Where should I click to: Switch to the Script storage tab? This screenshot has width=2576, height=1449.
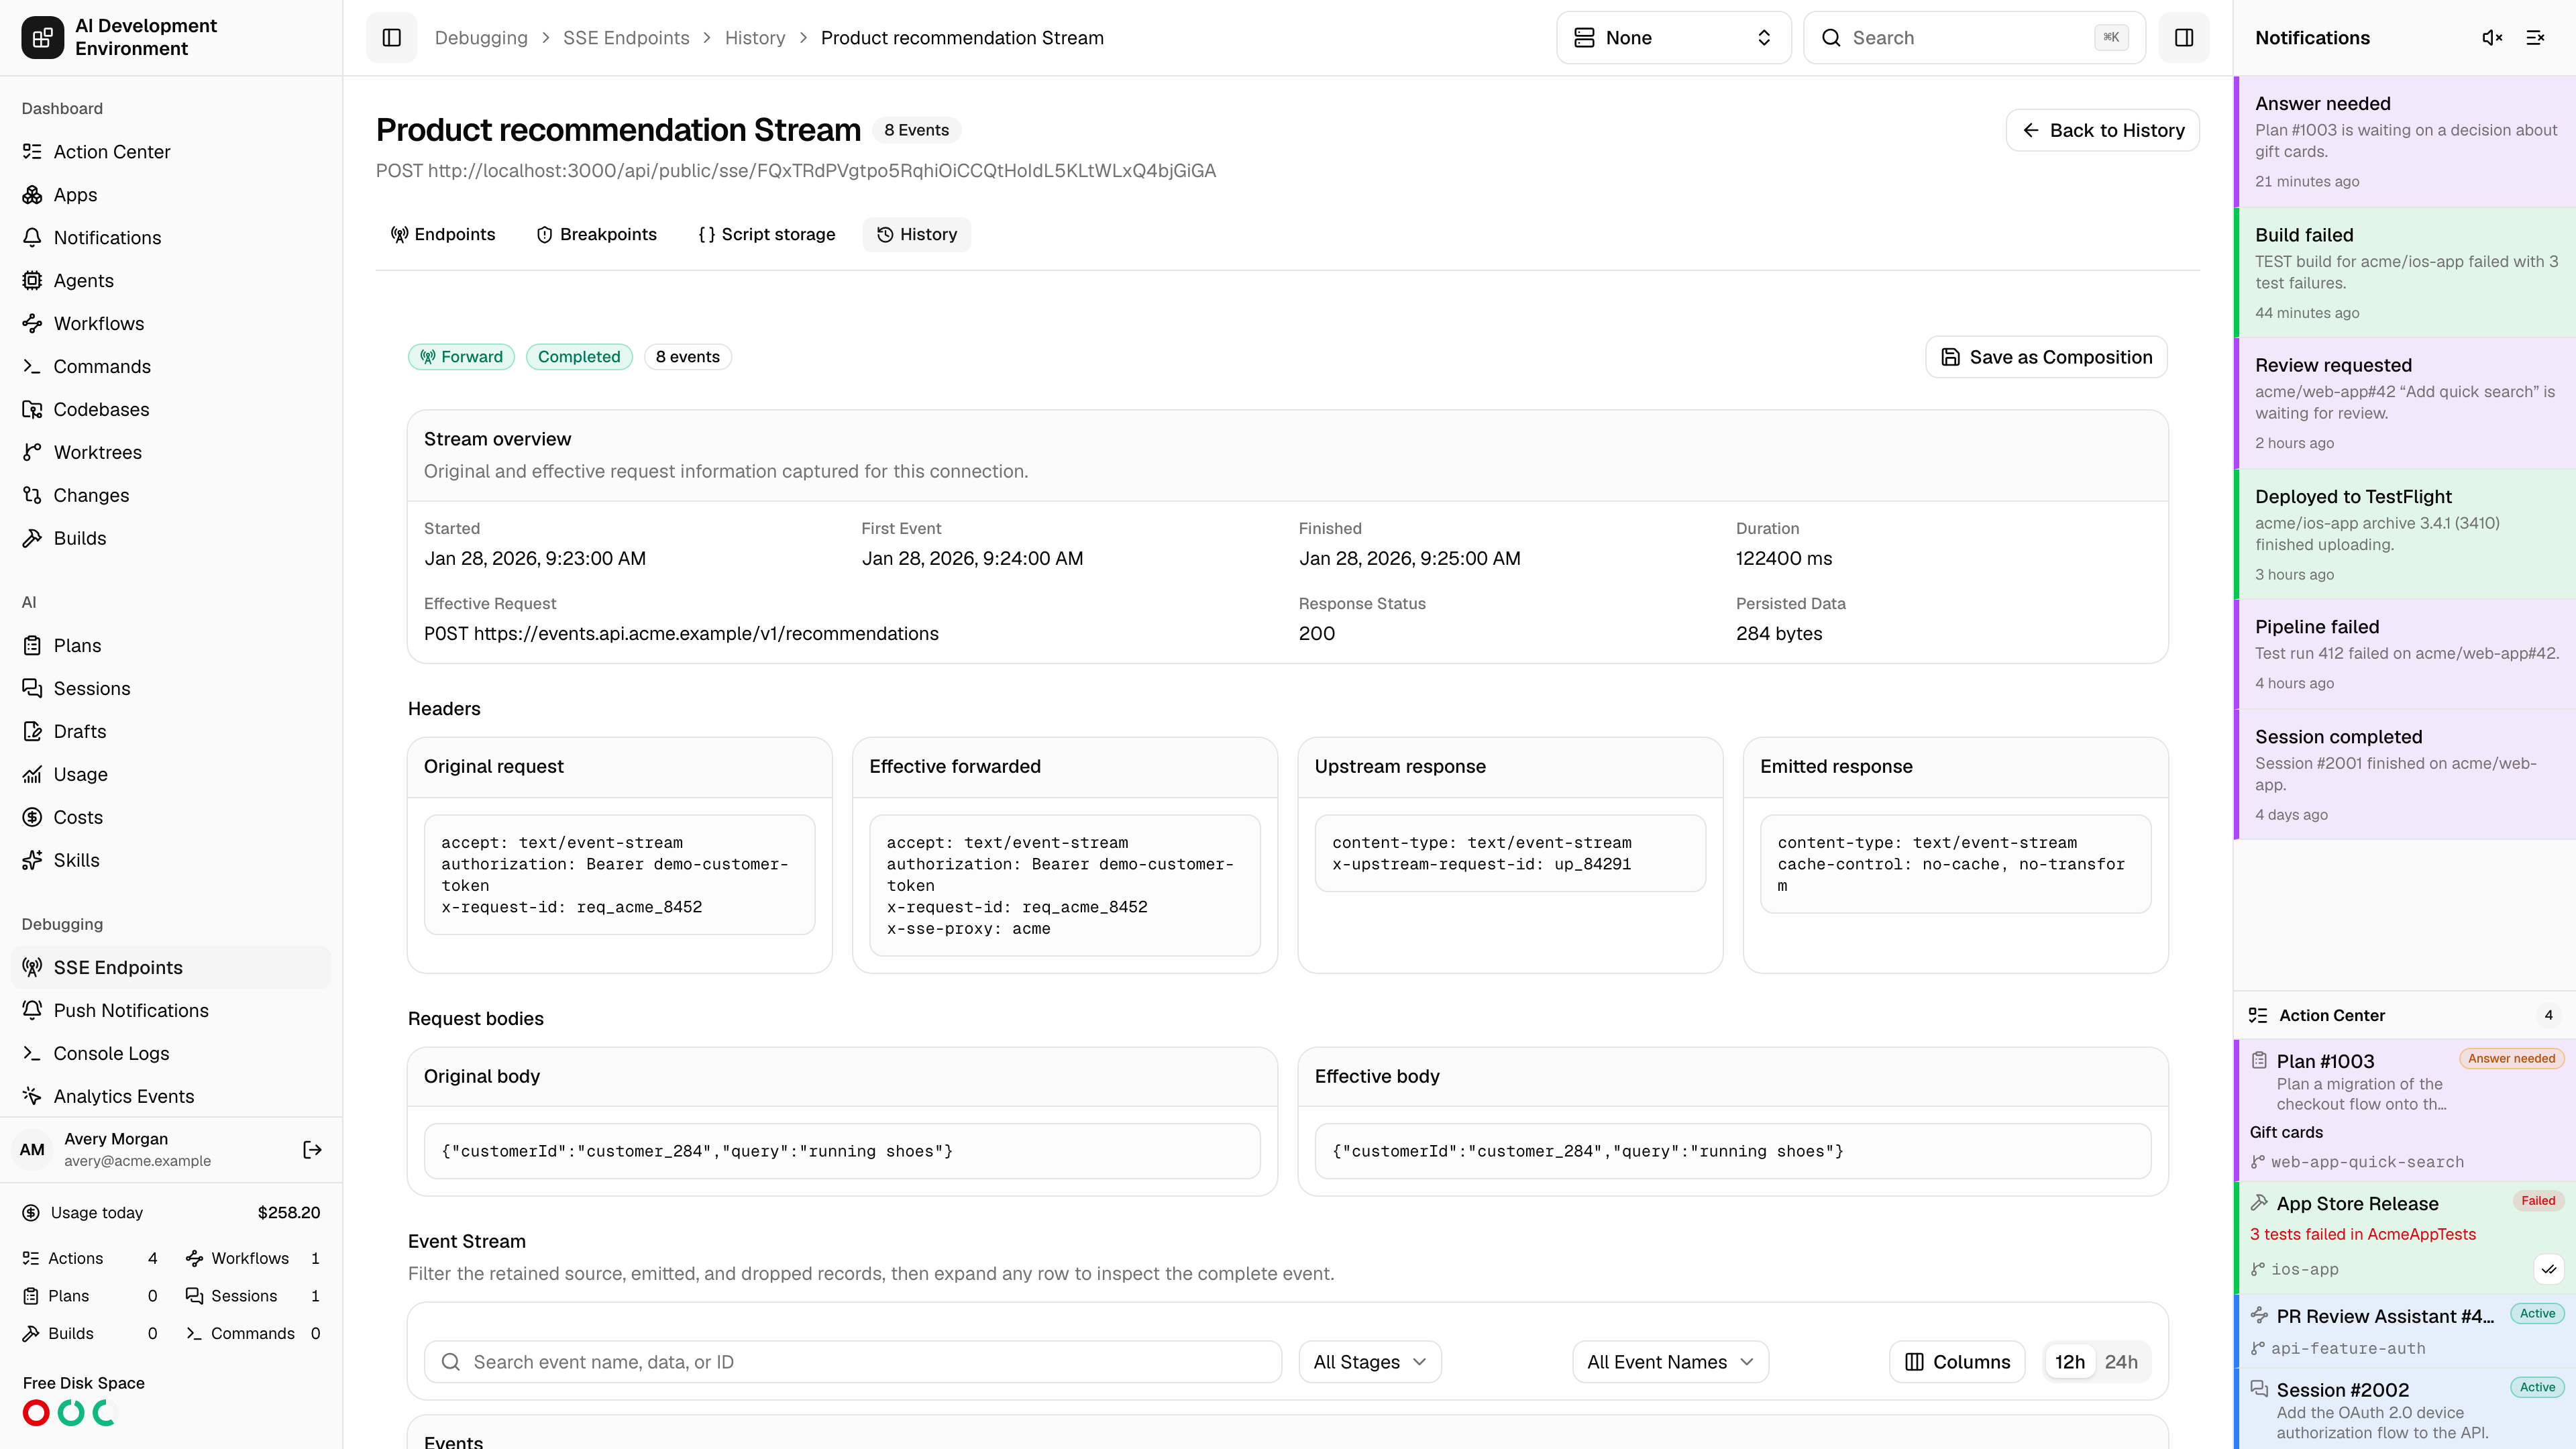point(767,235)
